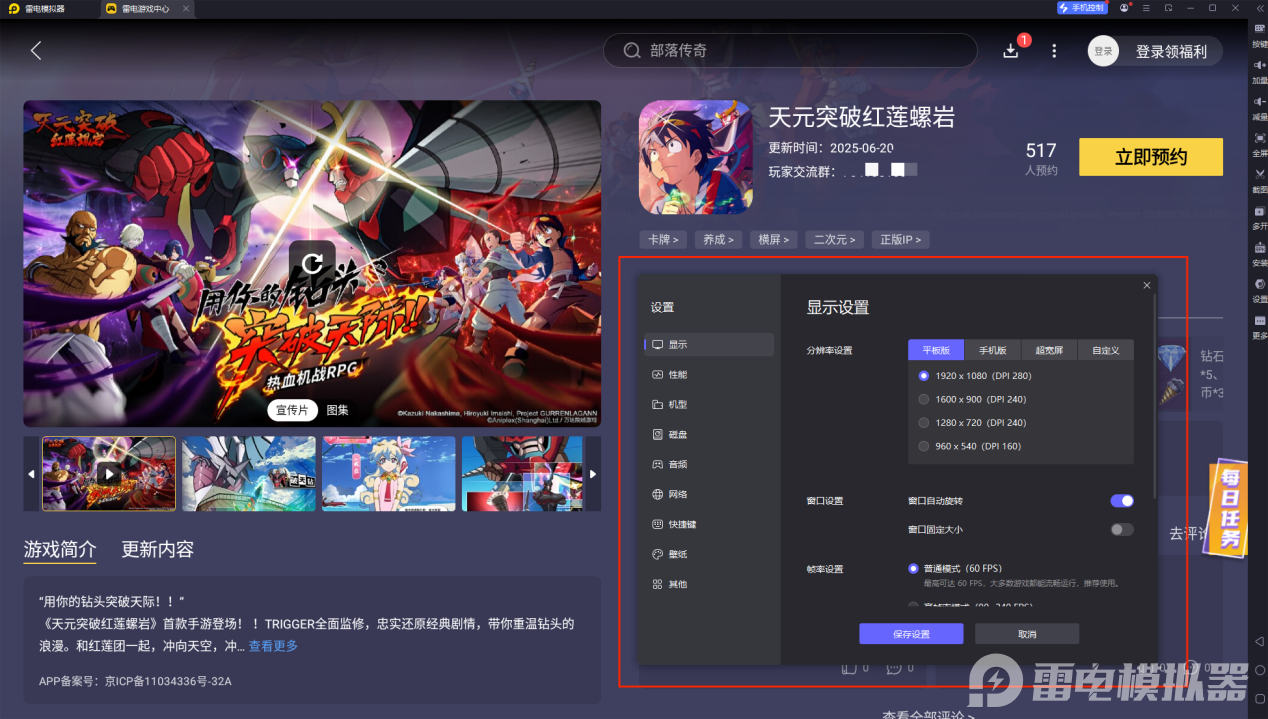Click the settings dialog vertical scrollbar
The image size is (1268, 719).
click(1154, 395)
